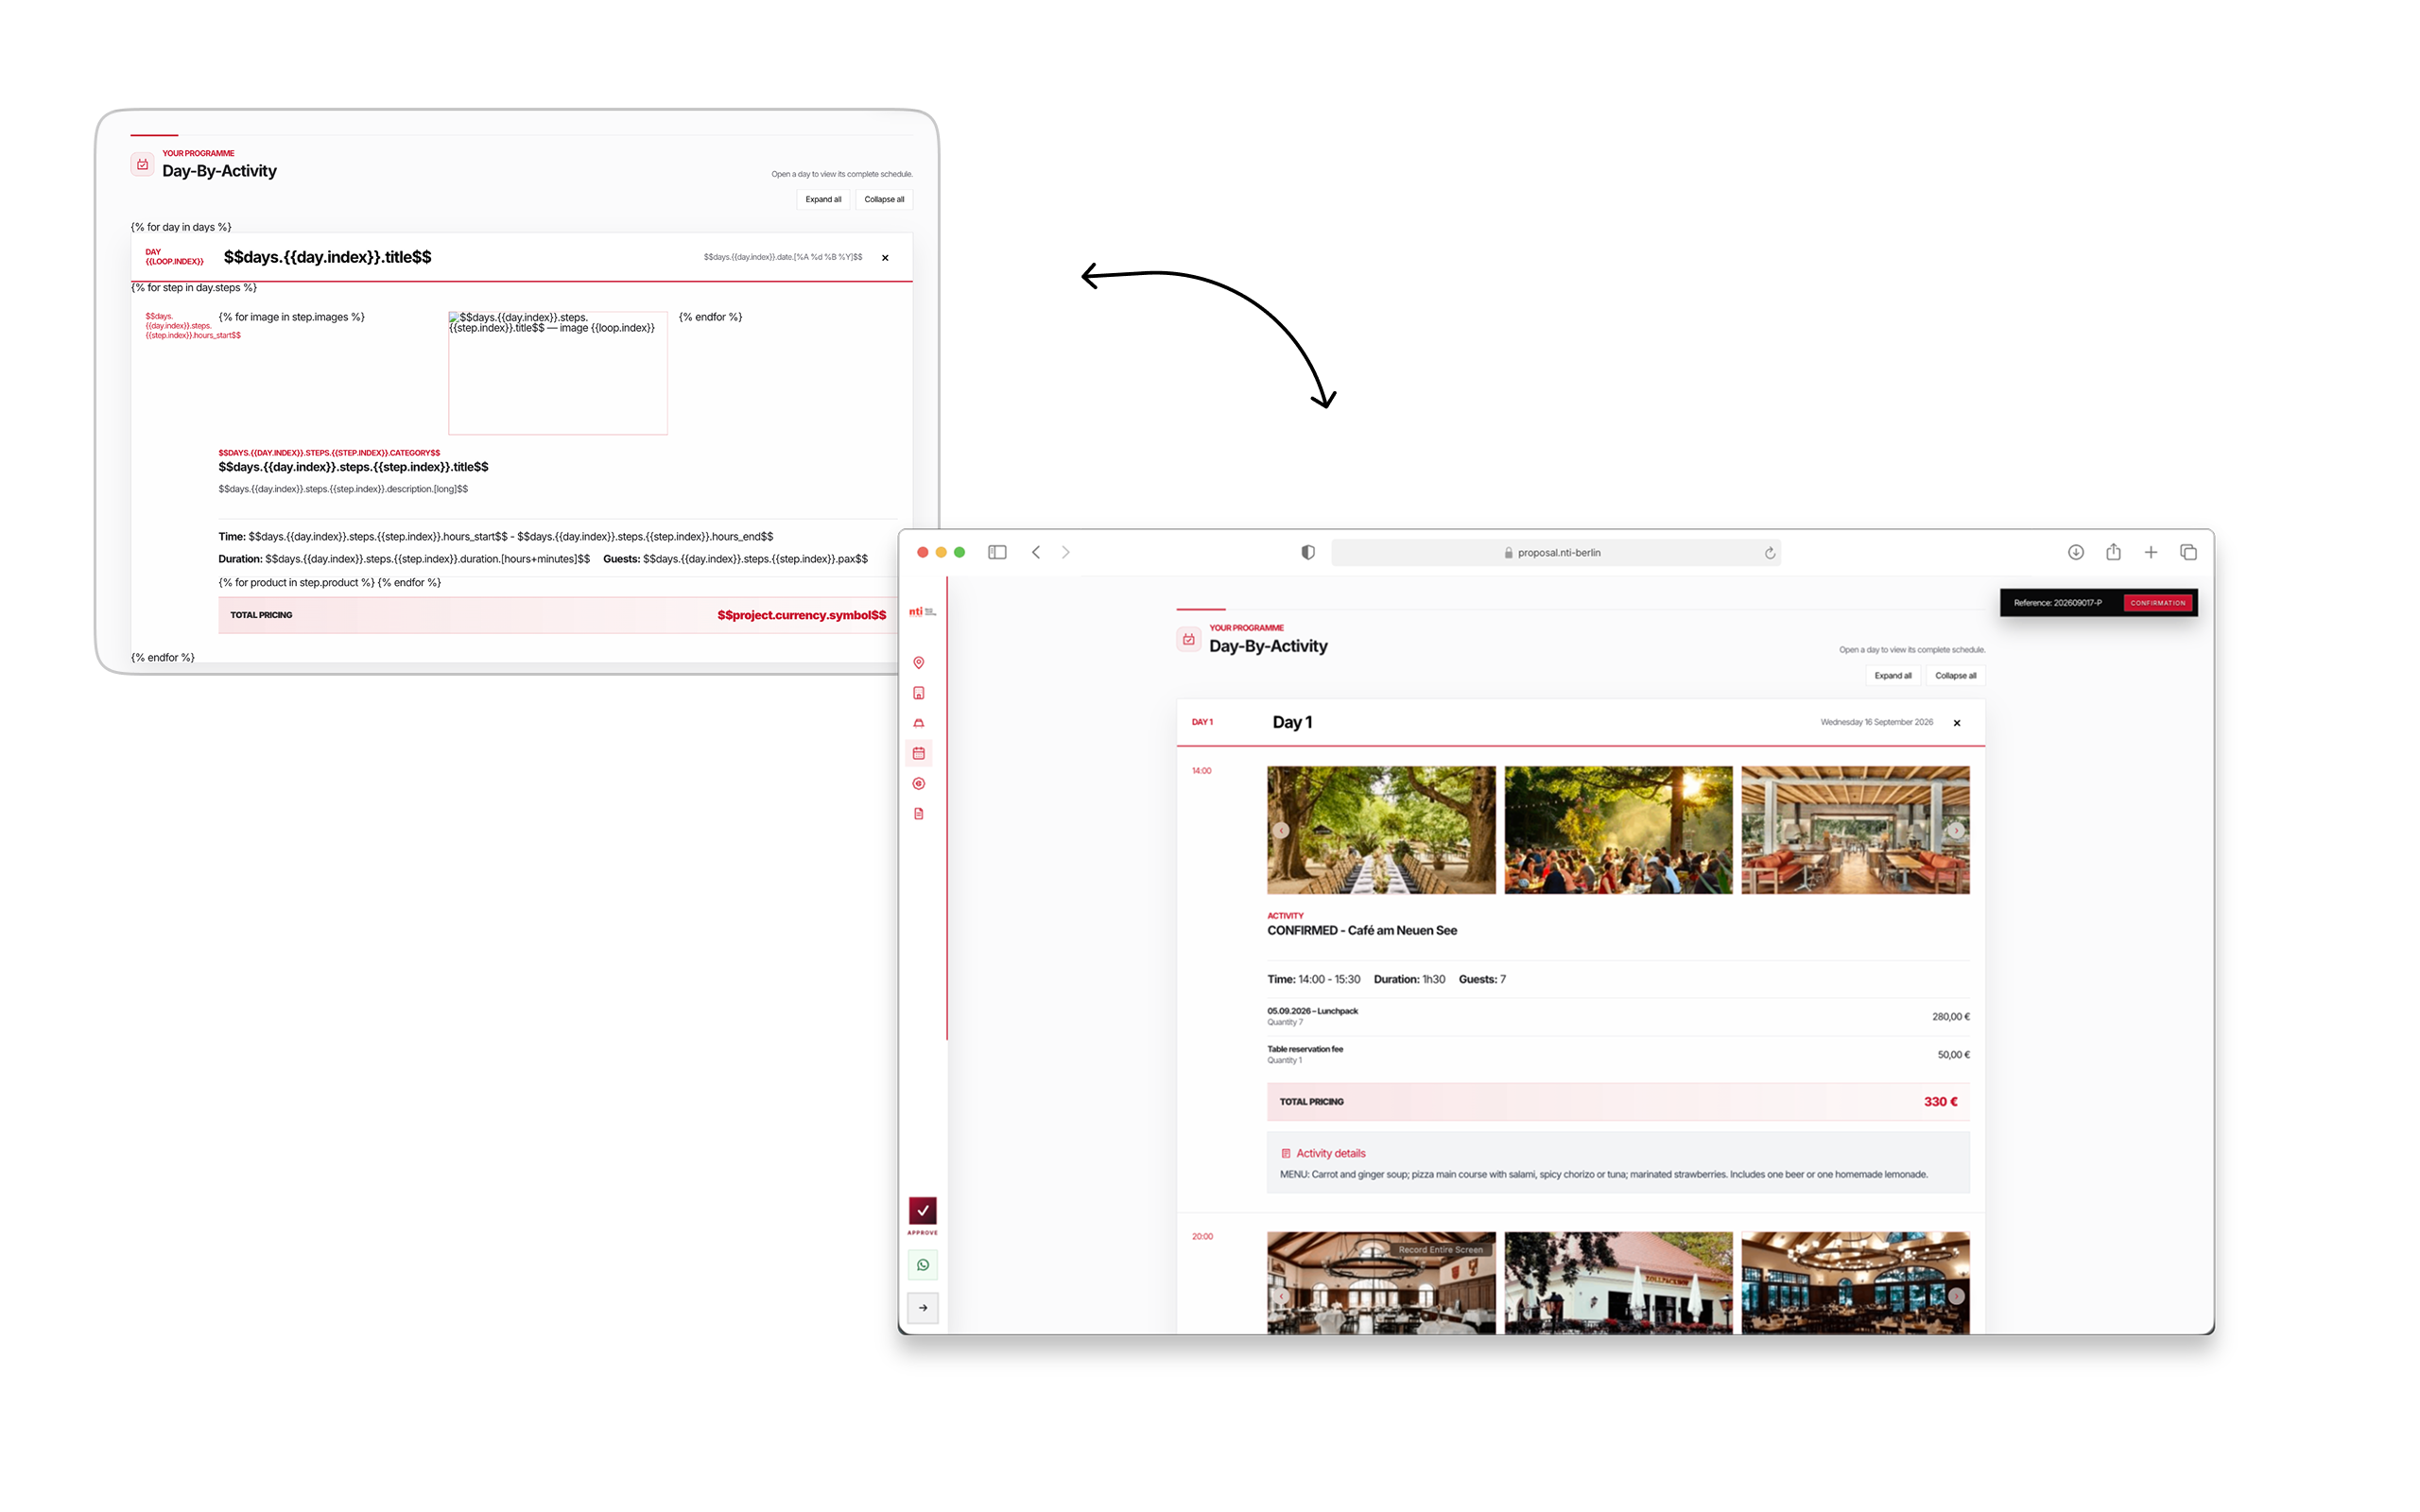Toggle the browser sidebar panel icon
This screenshot has height=1512, width=2420.
point(997,552)
